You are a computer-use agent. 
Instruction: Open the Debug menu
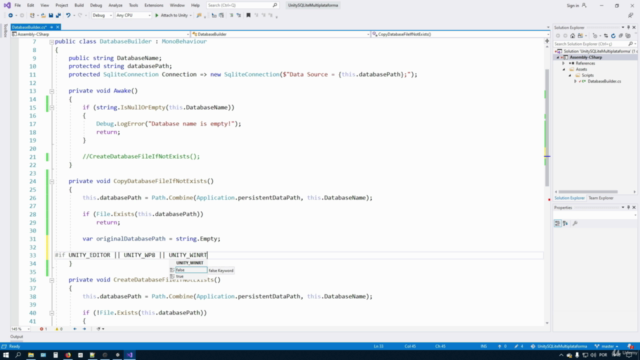click(96, 5)
